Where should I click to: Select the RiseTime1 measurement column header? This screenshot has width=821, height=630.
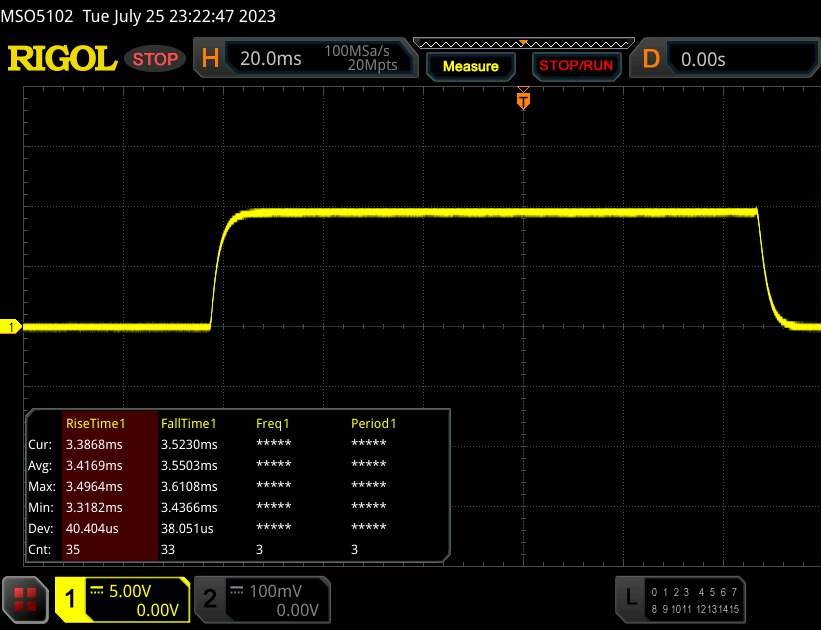coord(95,424)
